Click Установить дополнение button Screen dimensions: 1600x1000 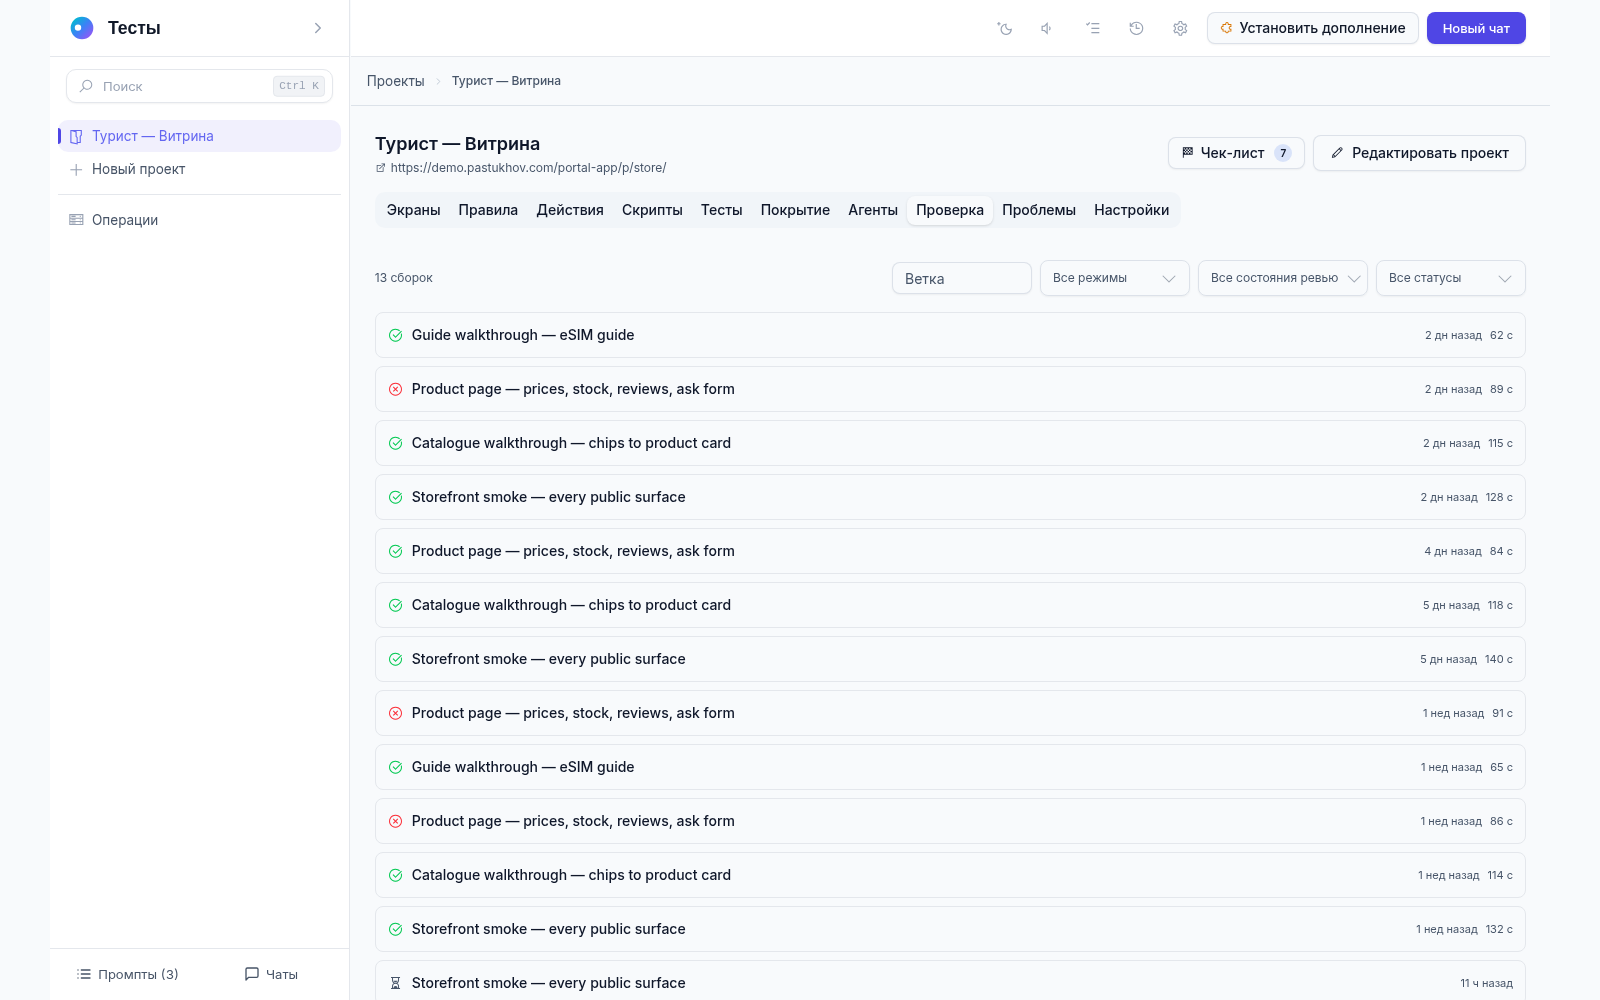(x=1312, y=28)
